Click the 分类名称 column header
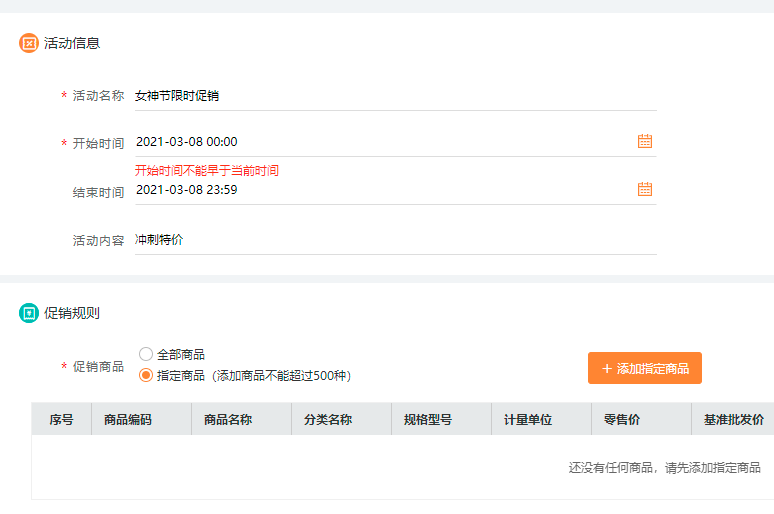774x514 pixels. pyautogui.click(x=328, y=420)
